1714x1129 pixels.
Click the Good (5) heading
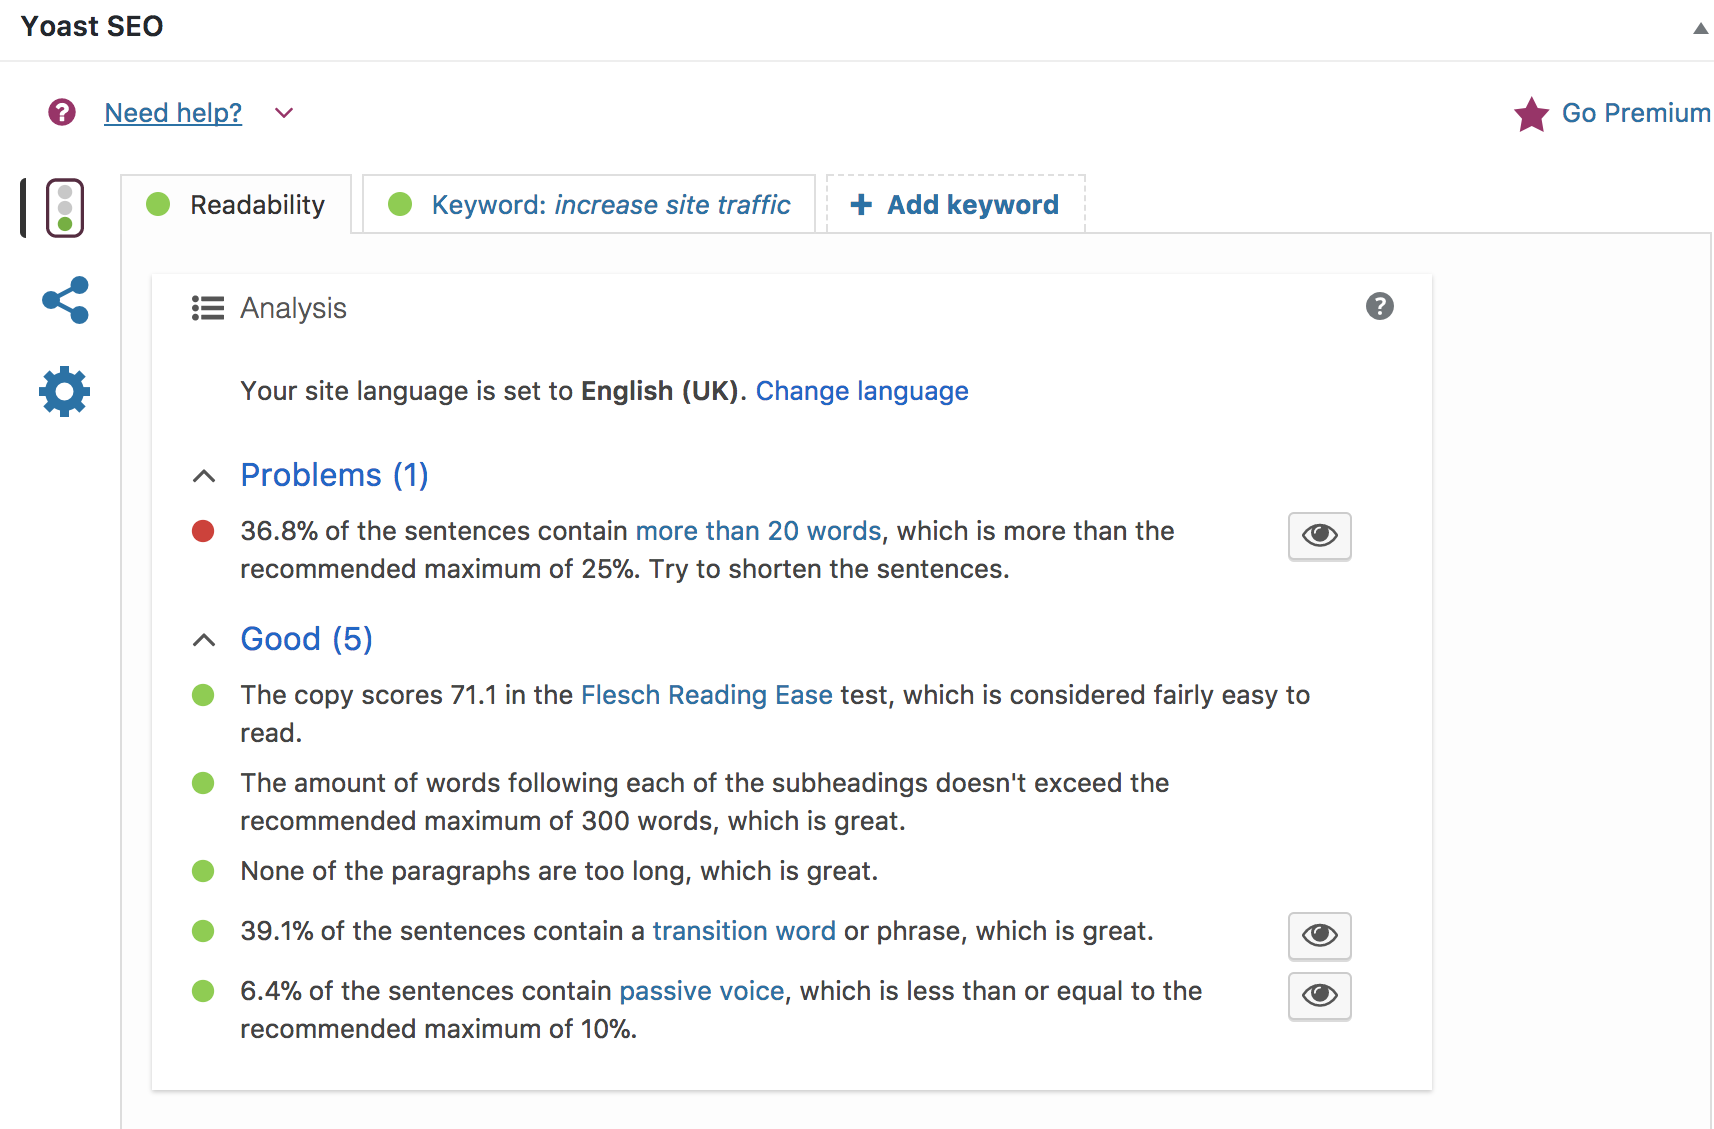[x=307, y=639]
